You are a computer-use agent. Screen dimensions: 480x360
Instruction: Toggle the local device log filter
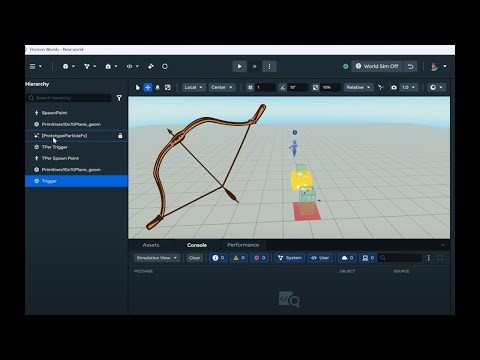pyautogui.click(x=368, y=258)
